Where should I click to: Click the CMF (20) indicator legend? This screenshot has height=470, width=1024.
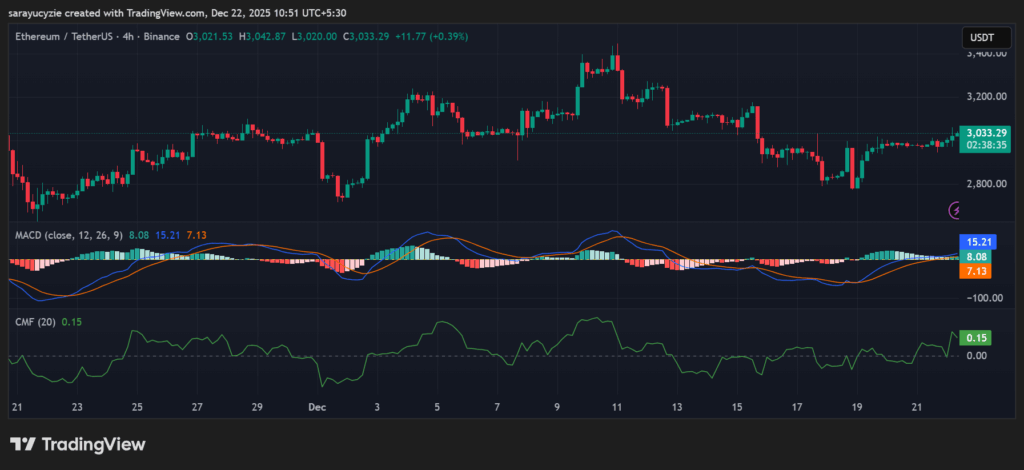coord(35,321)
